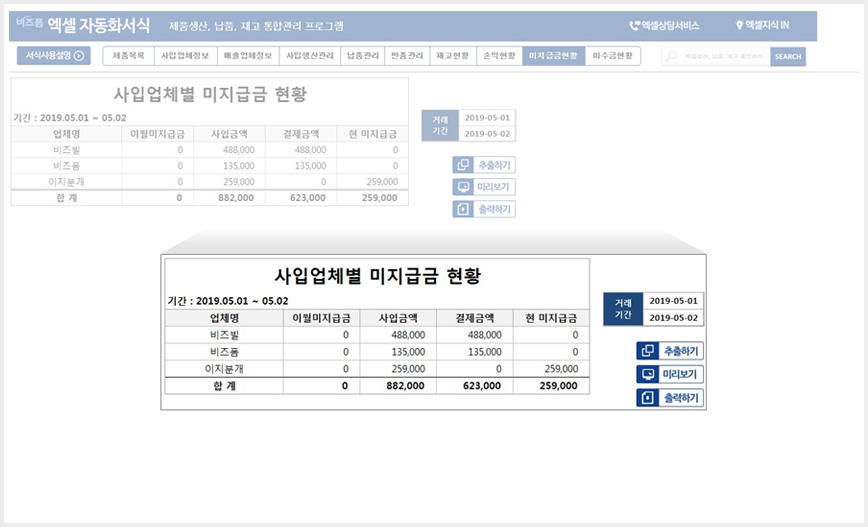
Task: Select the 비즈폼 row name in the enlarged table
Action: click(224, 352)
